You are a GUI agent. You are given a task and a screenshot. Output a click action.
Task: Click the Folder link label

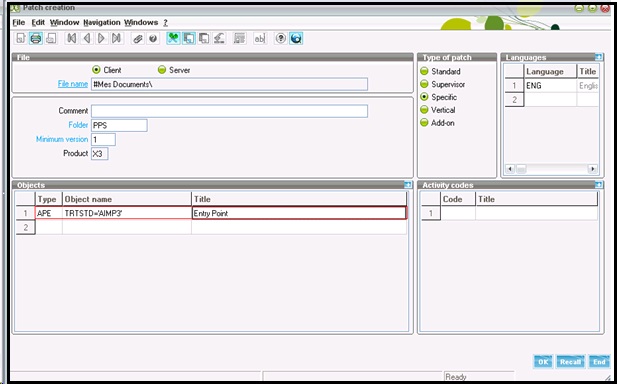coord(78,125)
